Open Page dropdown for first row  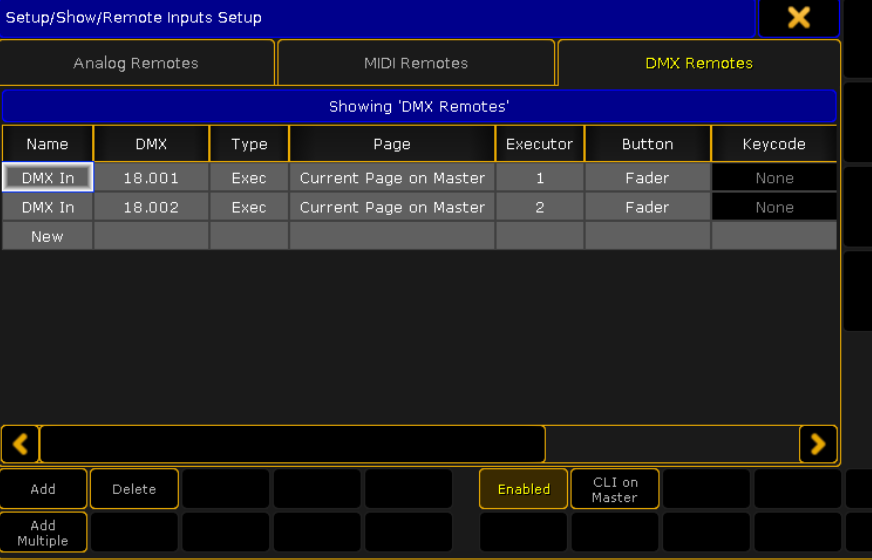392,177
